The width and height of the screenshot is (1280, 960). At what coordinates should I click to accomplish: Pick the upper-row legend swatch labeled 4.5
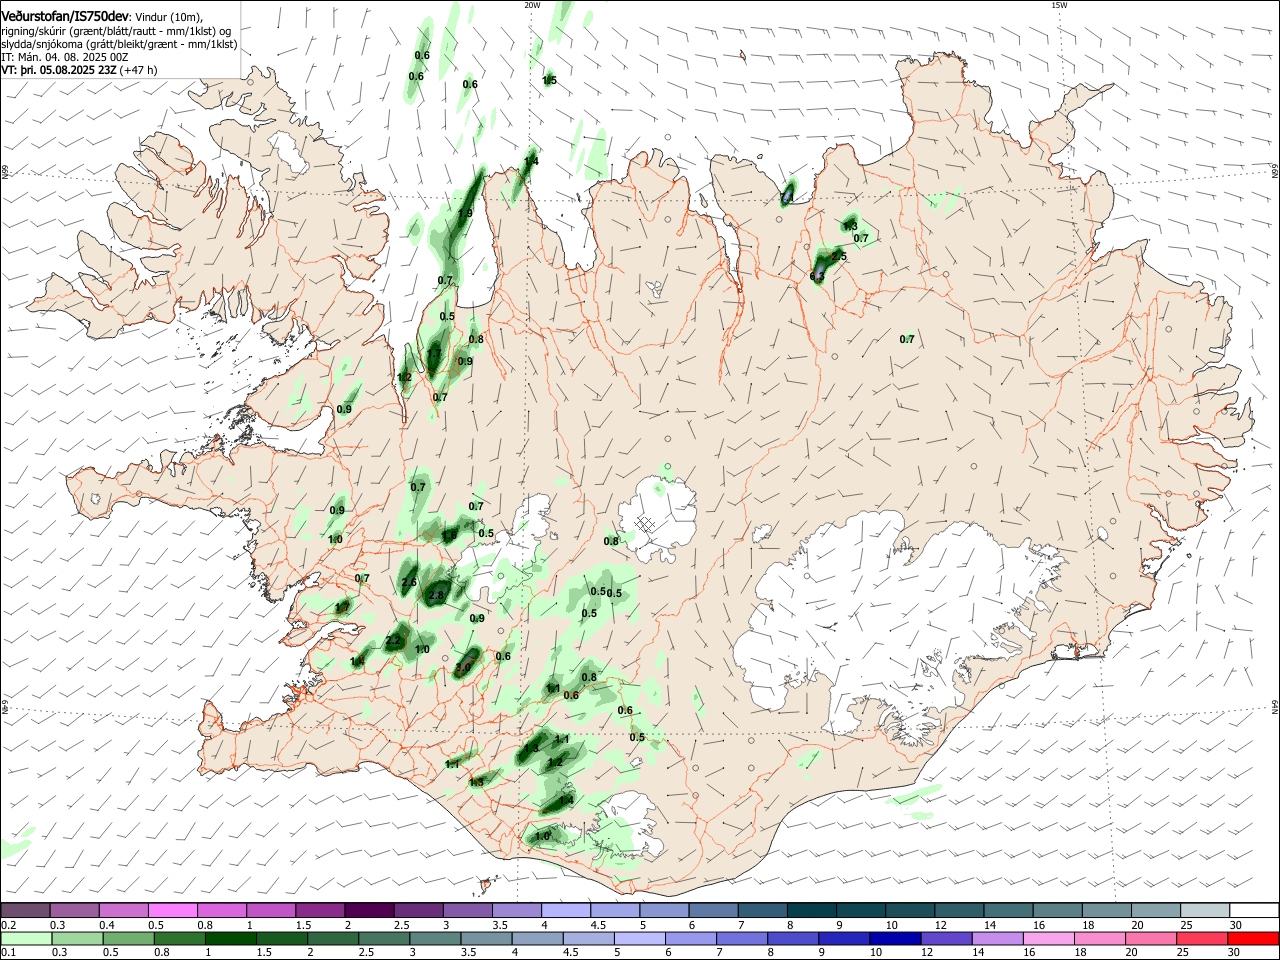pos(615,910)
